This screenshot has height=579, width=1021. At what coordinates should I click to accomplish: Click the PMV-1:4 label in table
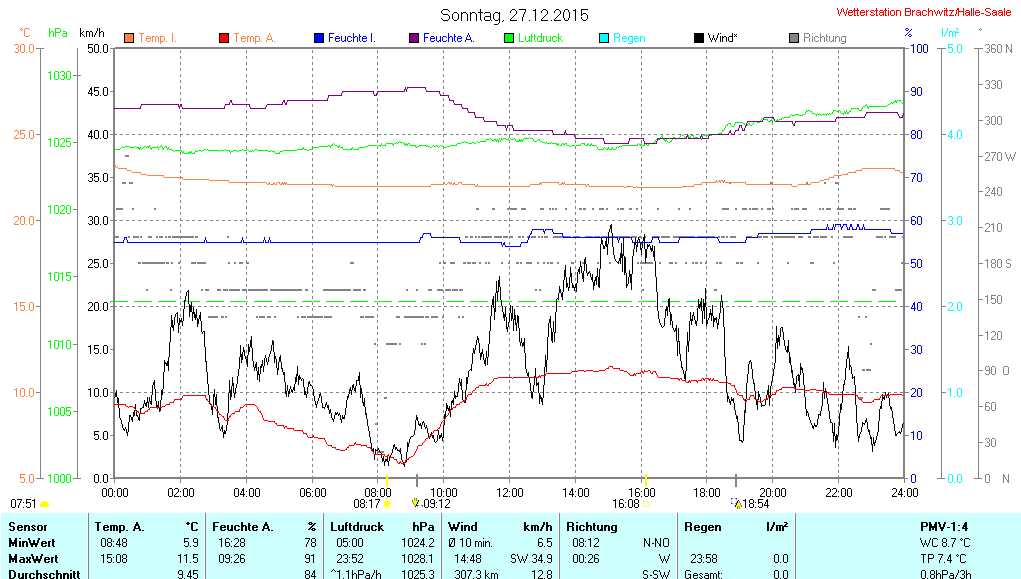pos(945,526)
